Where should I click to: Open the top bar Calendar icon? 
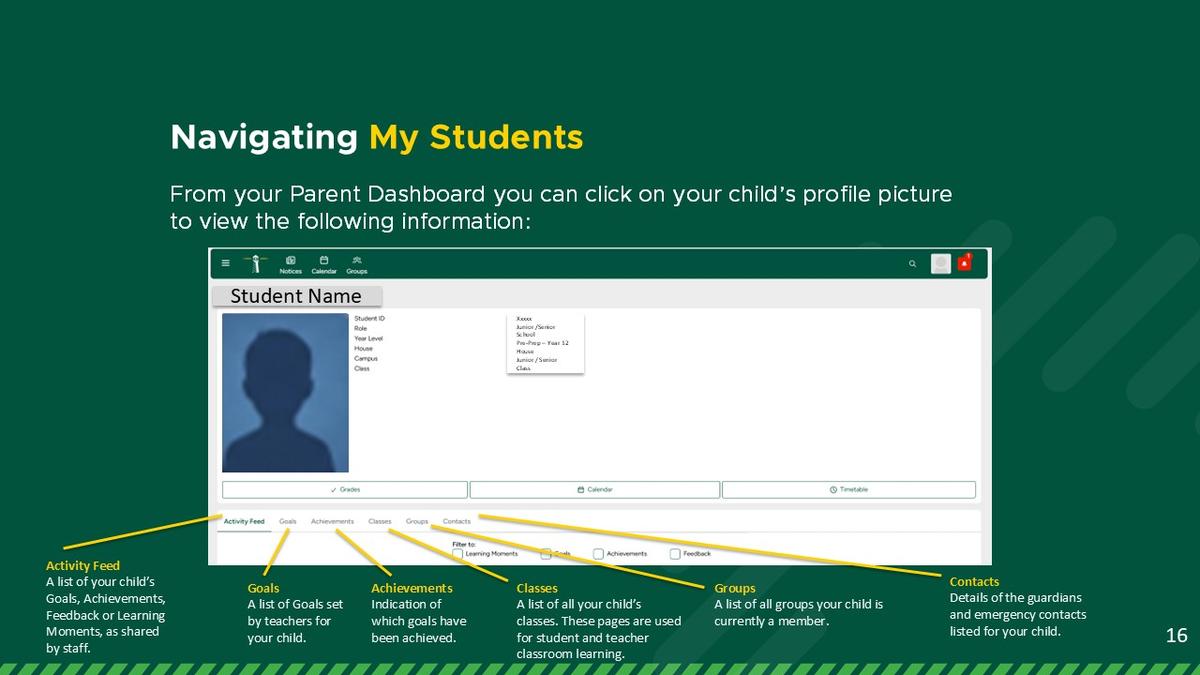tap(324, 264)
